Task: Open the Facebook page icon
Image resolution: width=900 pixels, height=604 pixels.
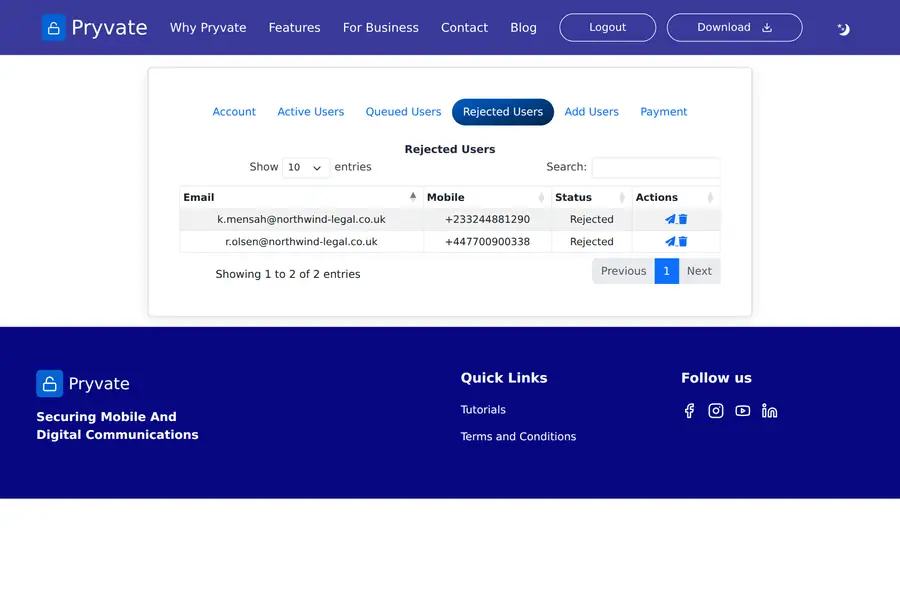Action: point(689,411)
